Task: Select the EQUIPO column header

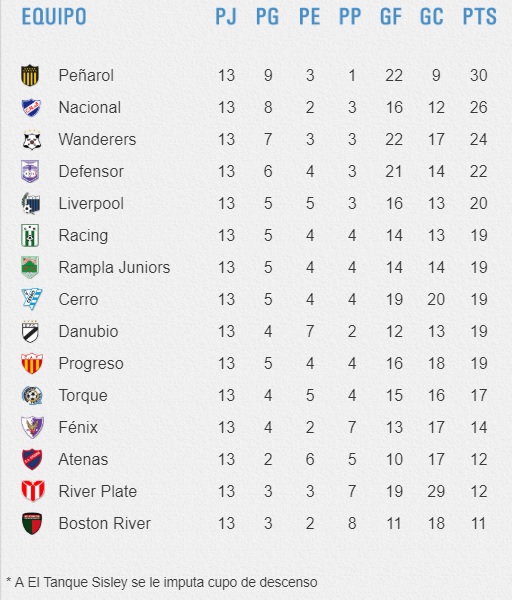Action: (x=54, y=16)
